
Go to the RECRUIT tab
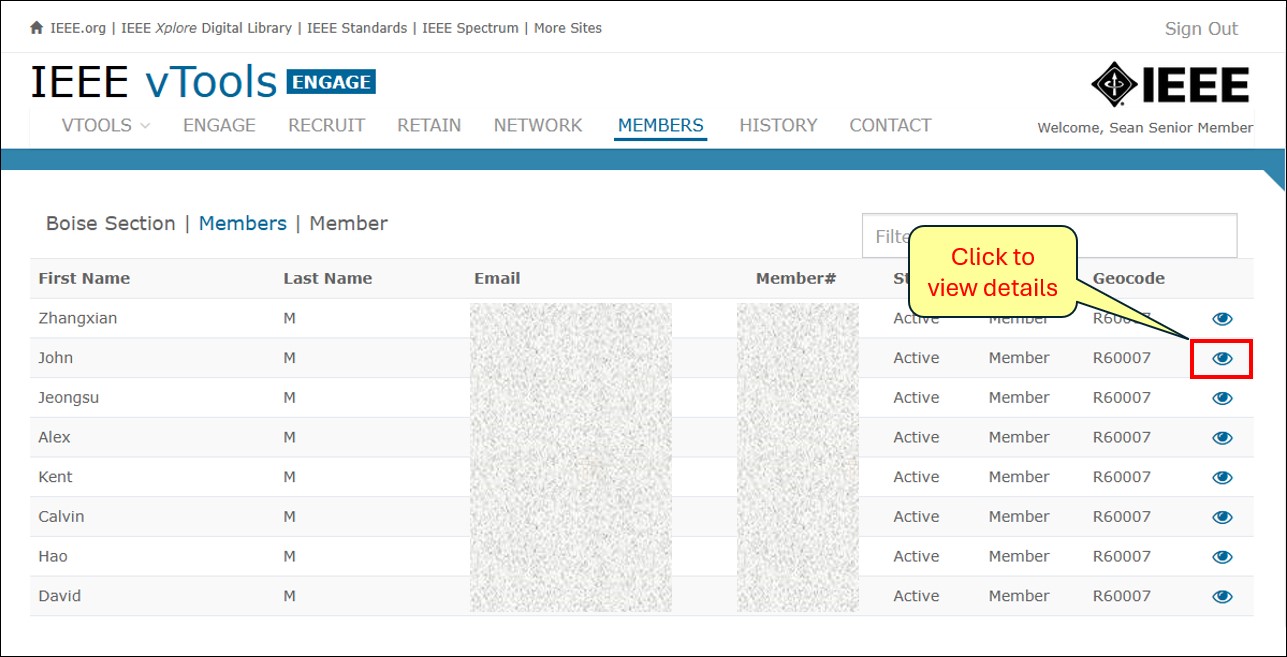coord(326,125)
